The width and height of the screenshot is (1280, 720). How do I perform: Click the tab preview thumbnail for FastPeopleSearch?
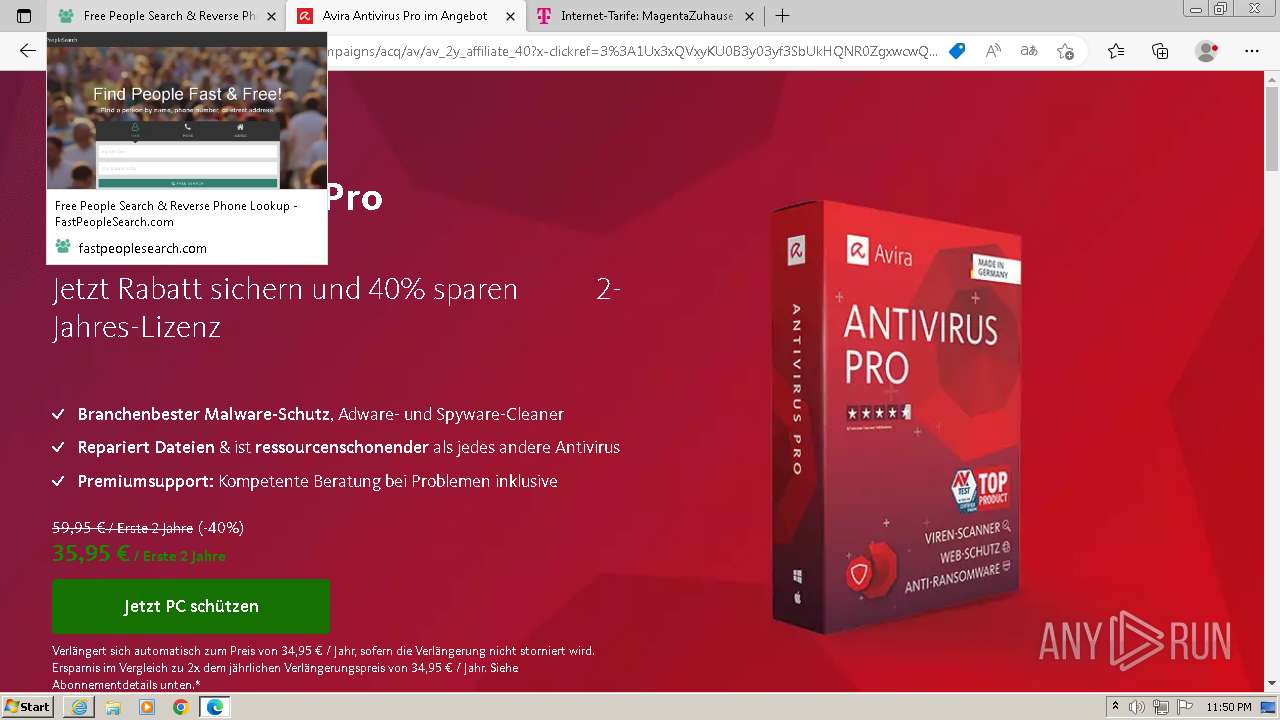(x=187, y=111)
